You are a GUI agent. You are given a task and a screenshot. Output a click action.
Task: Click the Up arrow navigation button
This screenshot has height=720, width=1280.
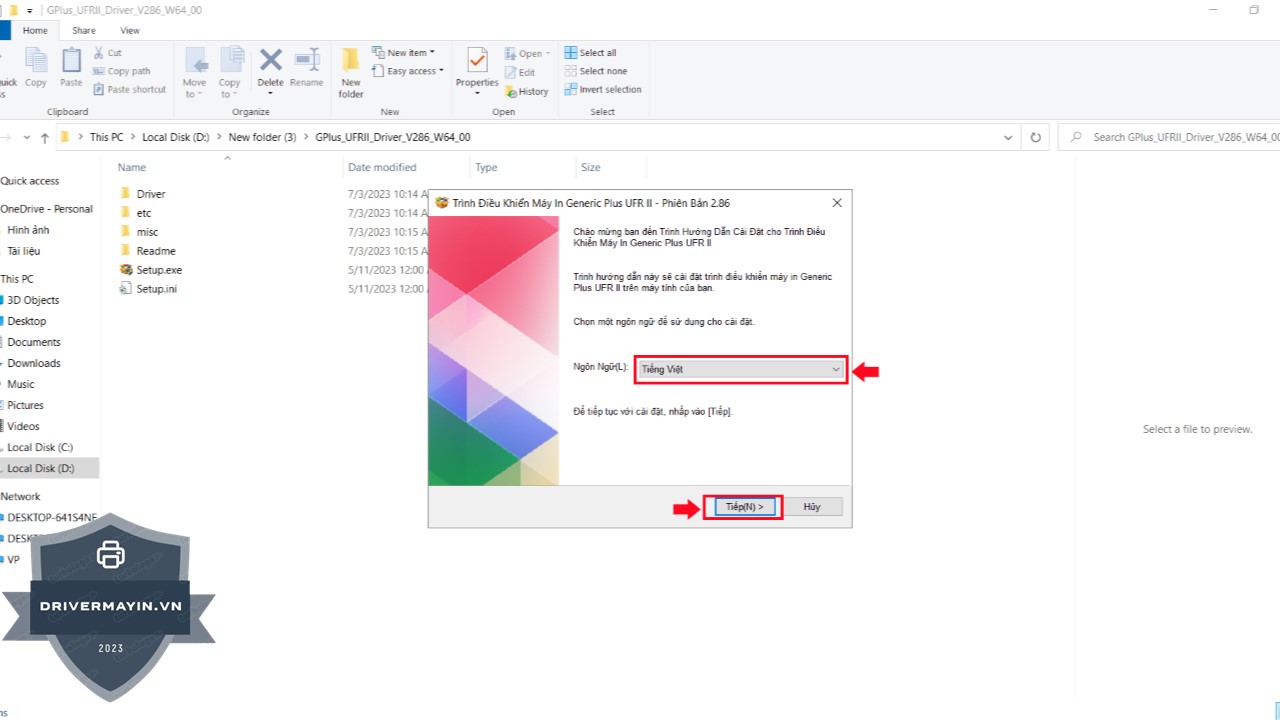45,137
